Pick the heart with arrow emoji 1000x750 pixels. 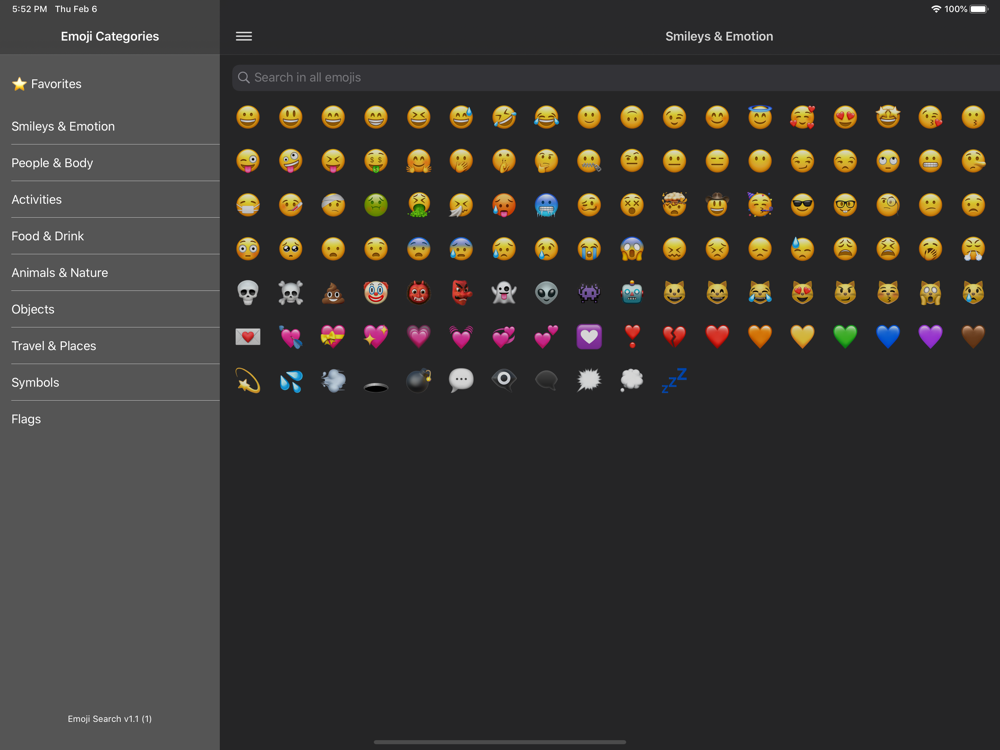291,336
